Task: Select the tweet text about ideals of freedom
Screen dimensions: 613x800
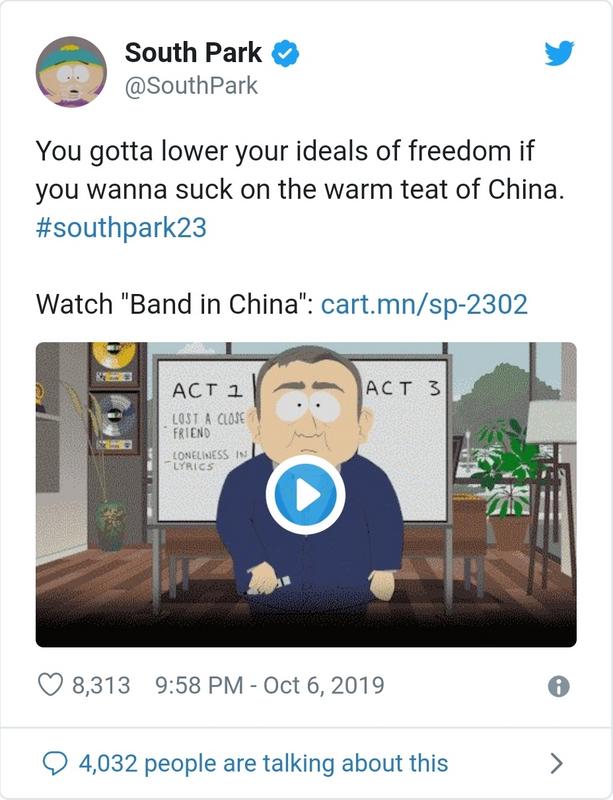Action: (300, 170)
